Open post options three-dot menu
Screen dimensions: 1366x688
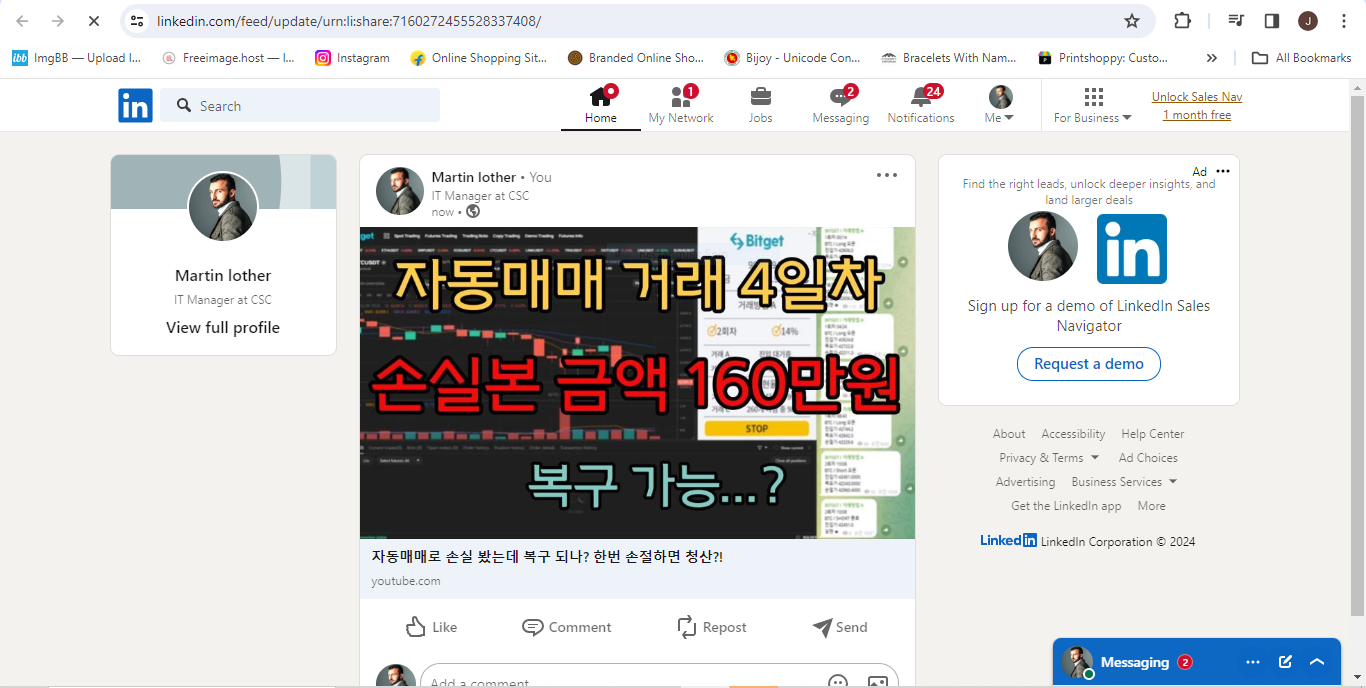[887, 175]
